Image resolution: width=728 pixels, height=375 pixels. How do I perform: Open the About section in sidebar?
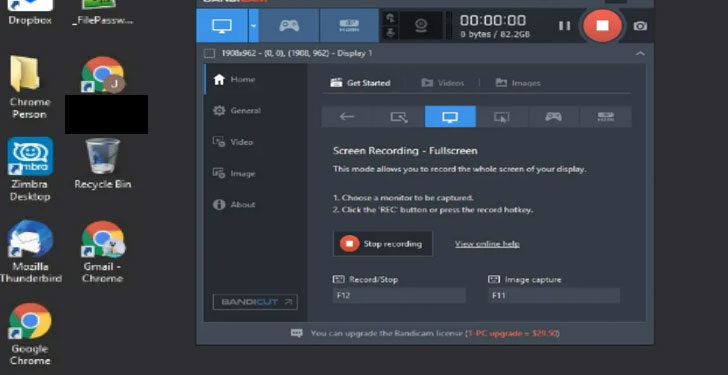point(234,205)
